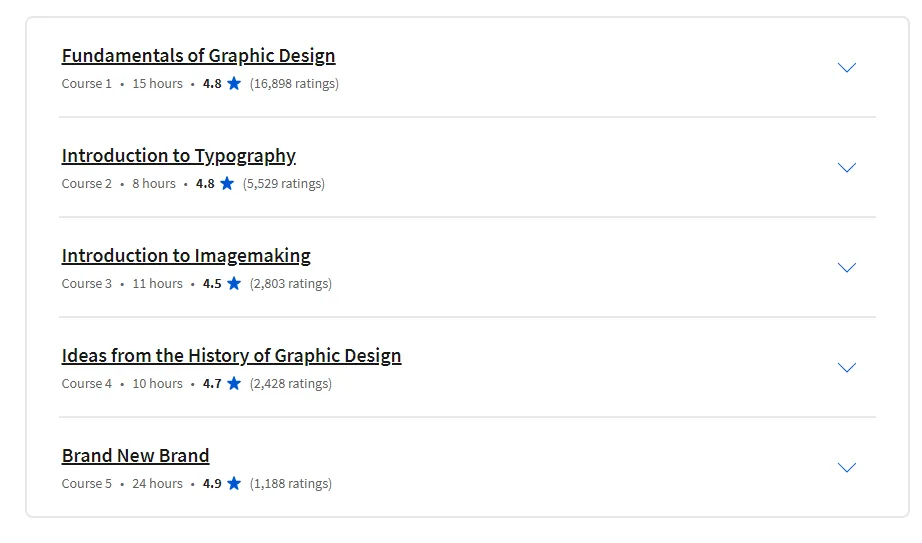Screen dimensions: 922x543
Task: Open Ideas from the History of Graphic Design
Action: click(x=231, y=356)
